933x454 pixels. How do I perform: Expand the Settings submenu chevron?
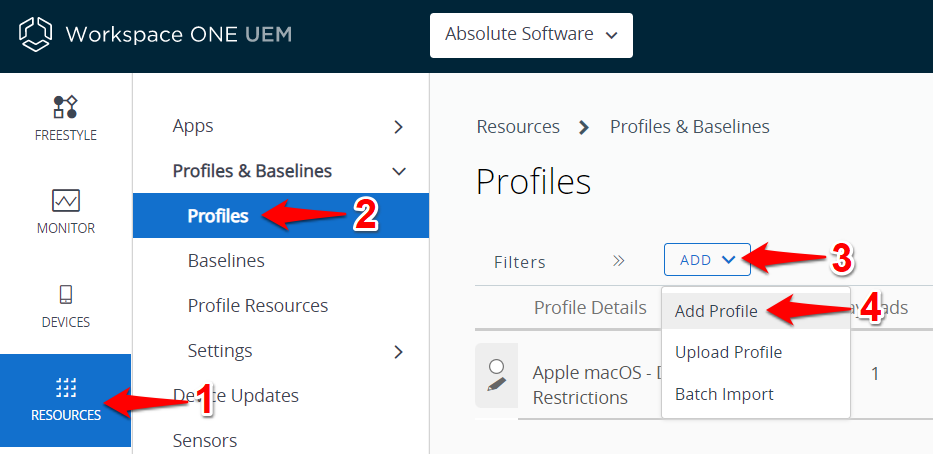point(399,352)
